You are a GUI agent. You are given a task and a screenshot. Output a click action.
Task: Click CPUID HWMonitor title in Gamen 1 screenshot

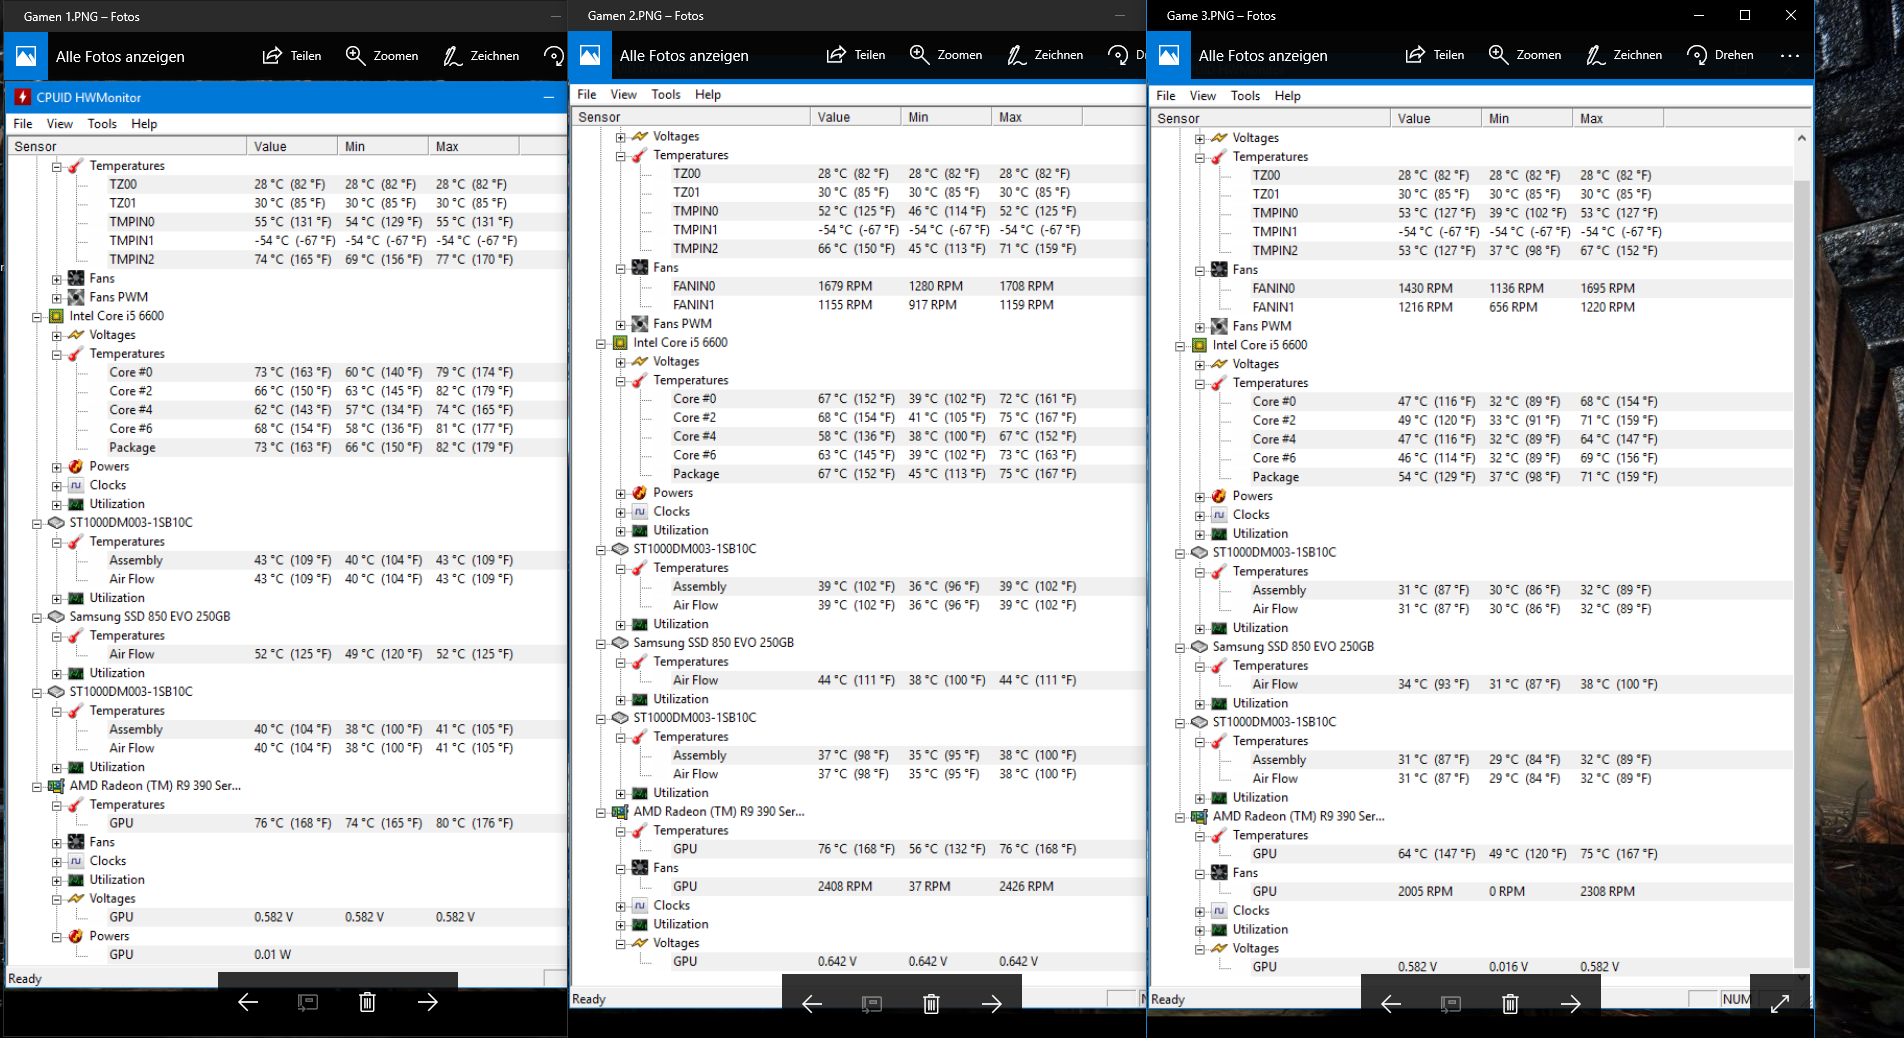click(x=89, y=98)
